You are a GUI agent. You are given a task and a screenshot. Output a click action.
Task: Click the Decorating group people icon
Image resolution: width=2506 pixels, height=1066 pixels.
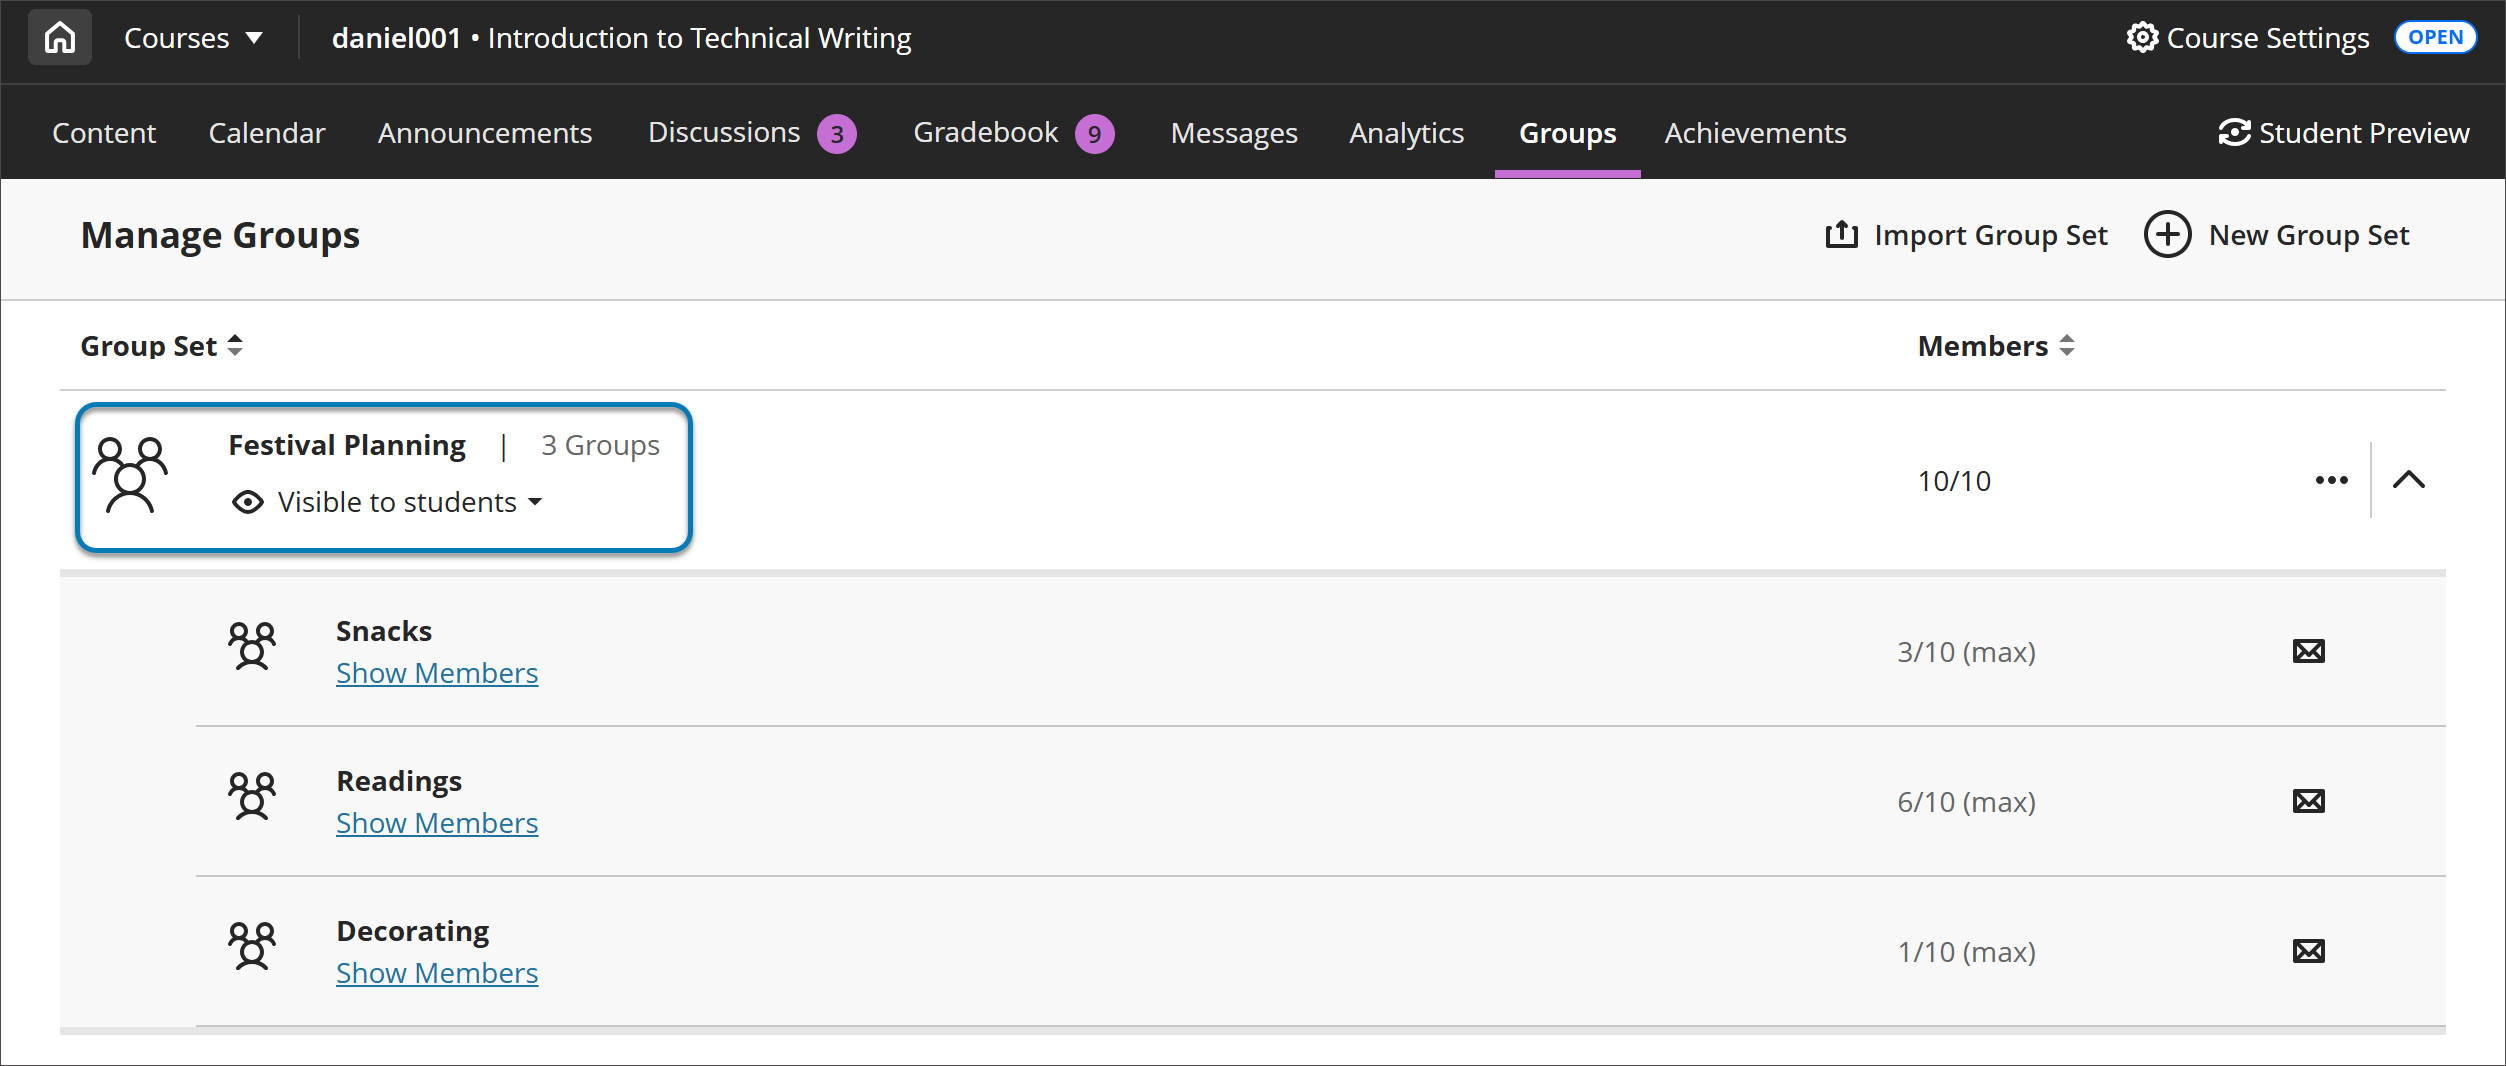(252, 946)
